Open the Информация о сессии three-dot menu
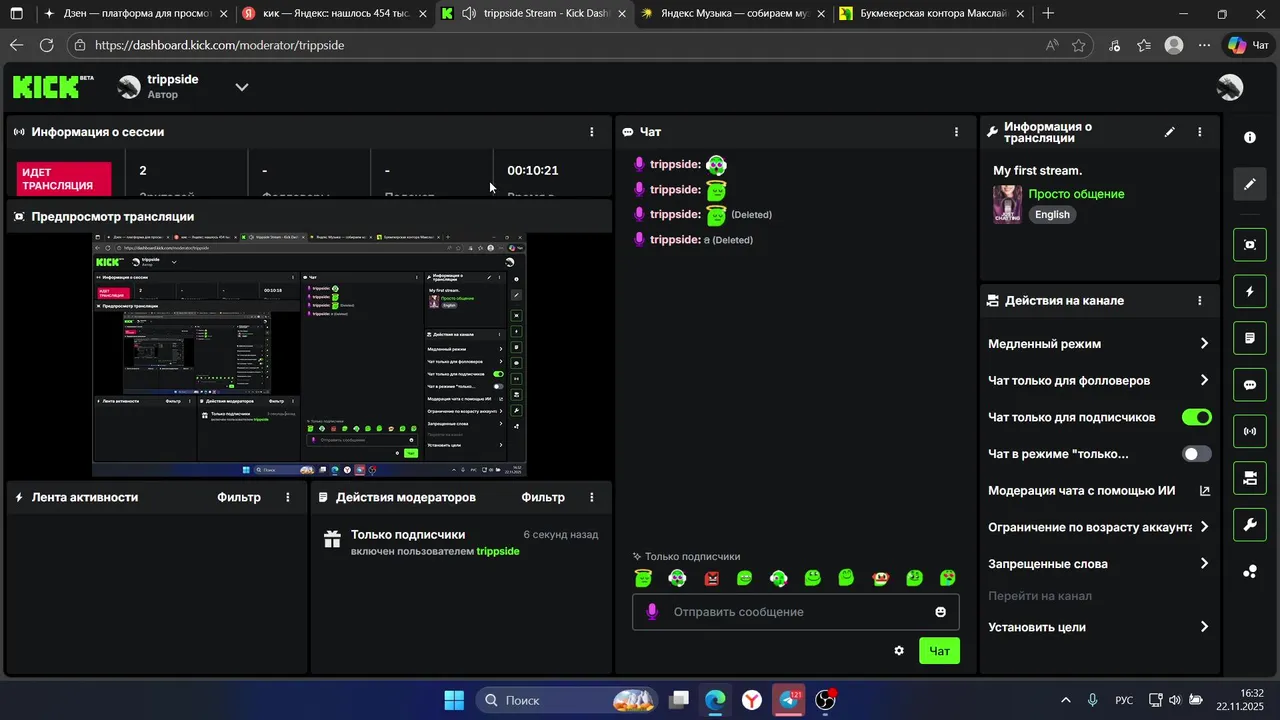Image resolution: width=1280 pixels, height=720 pixels. click(592, 132)
